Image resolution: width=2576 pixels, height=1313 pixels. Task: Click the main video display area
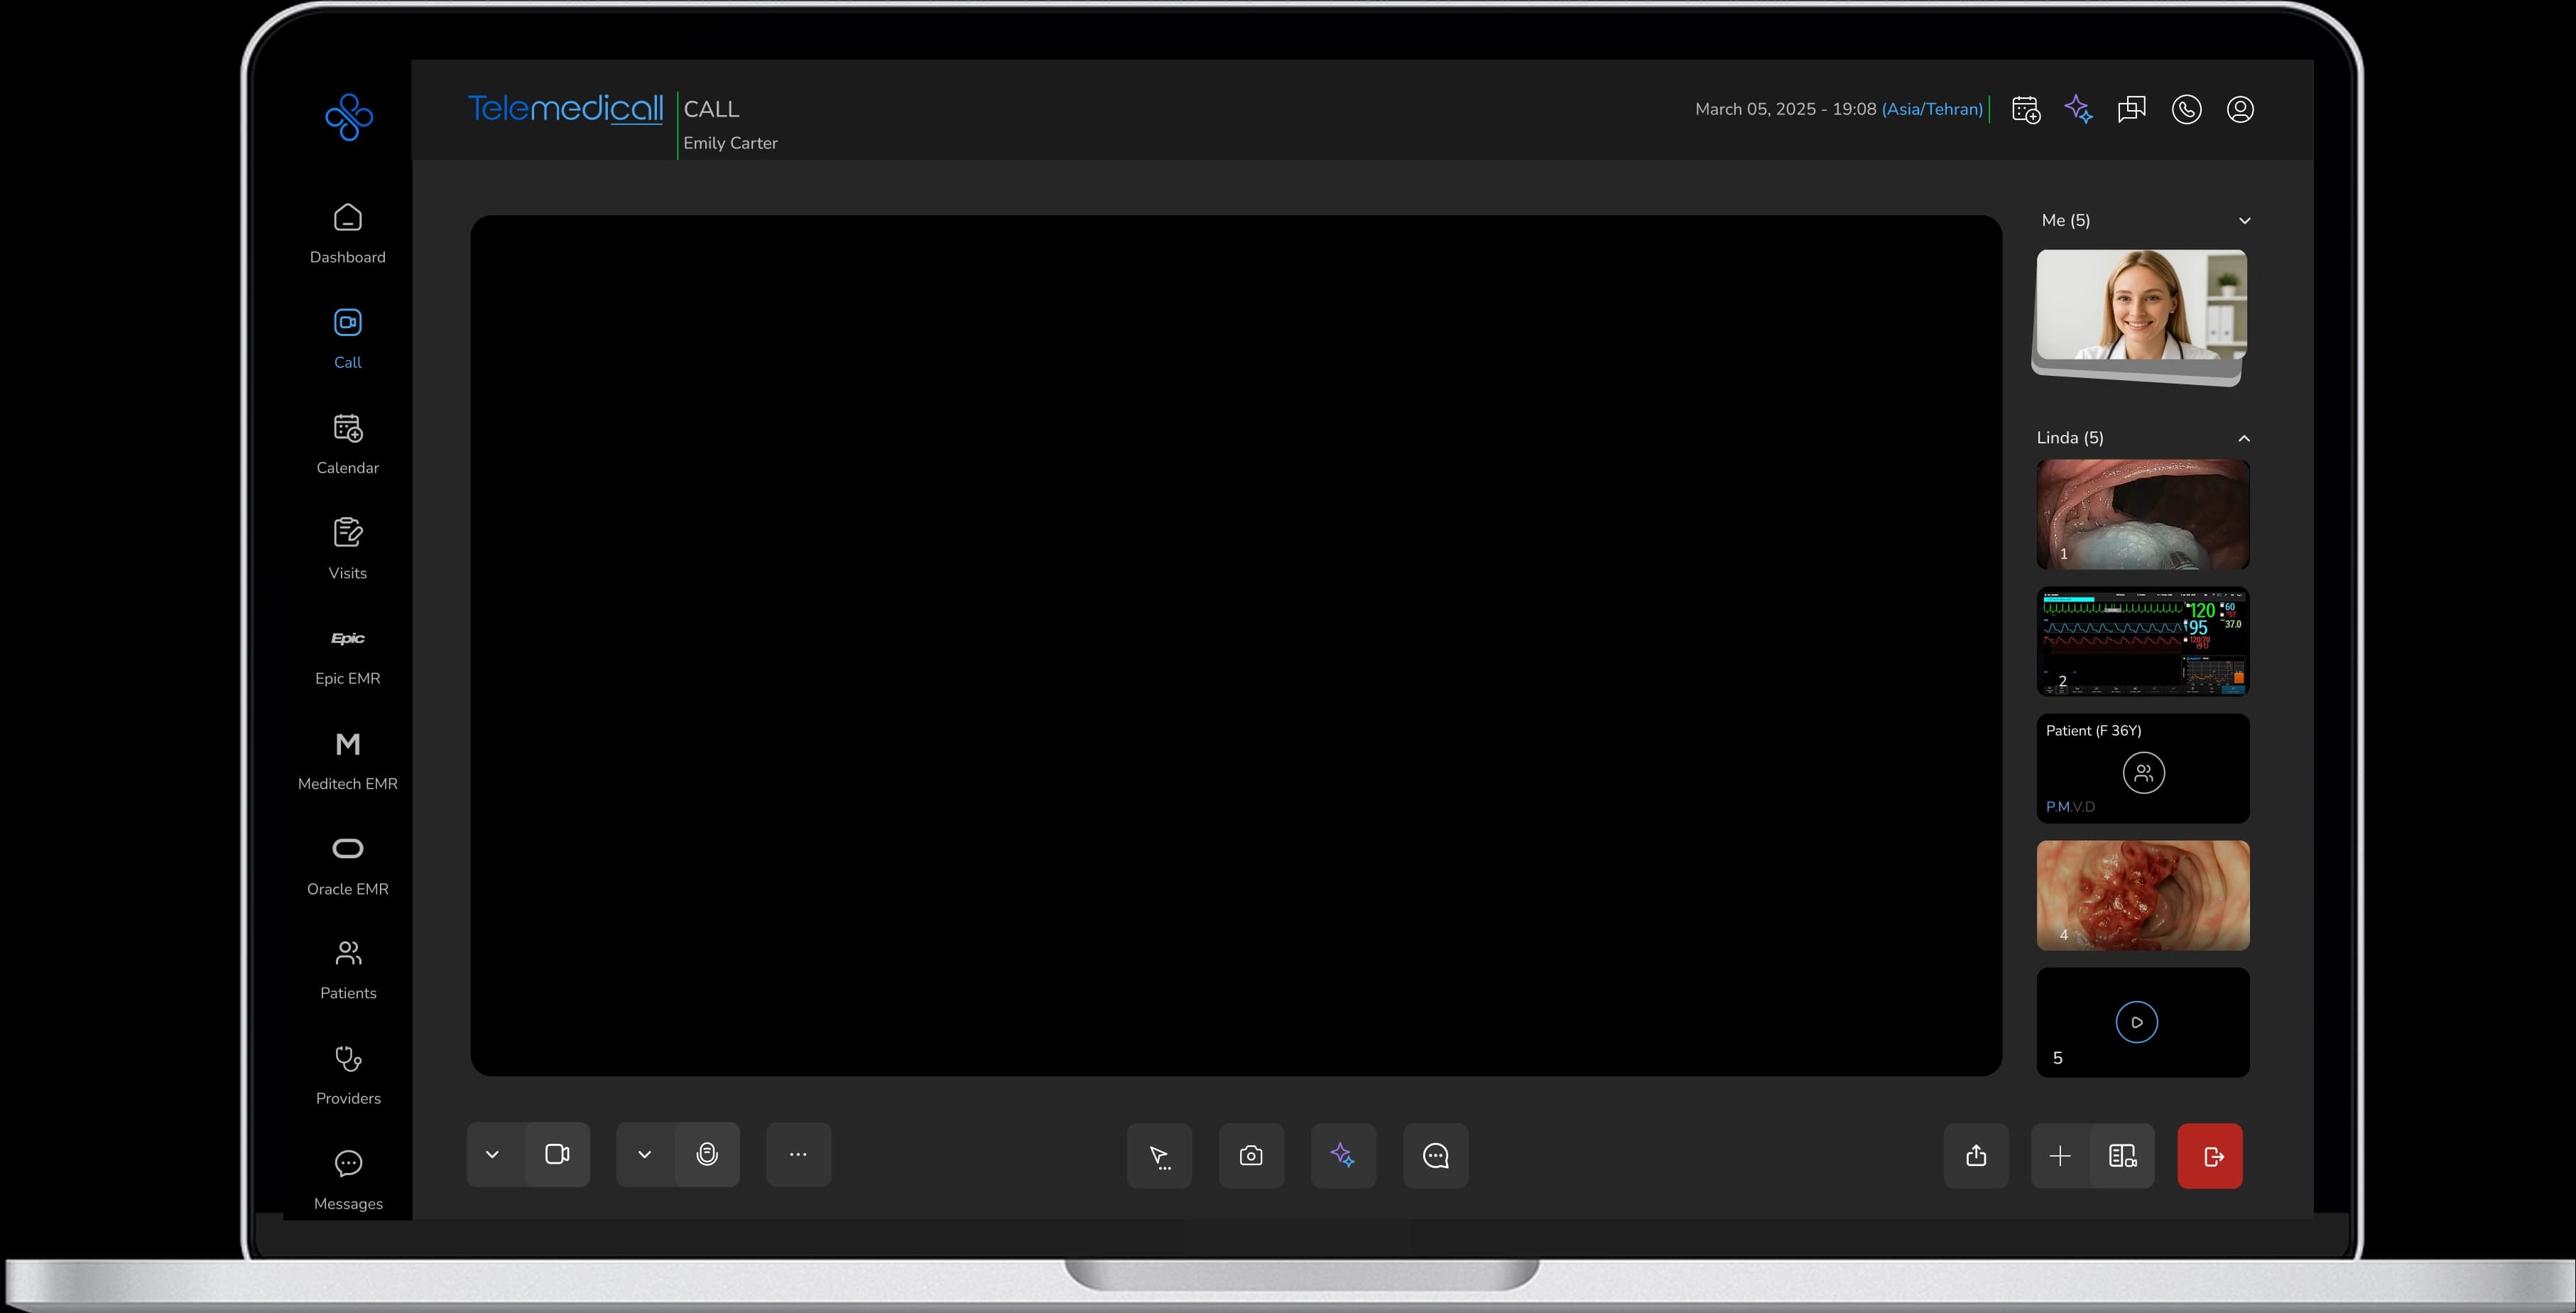[x=1236, y=646]
